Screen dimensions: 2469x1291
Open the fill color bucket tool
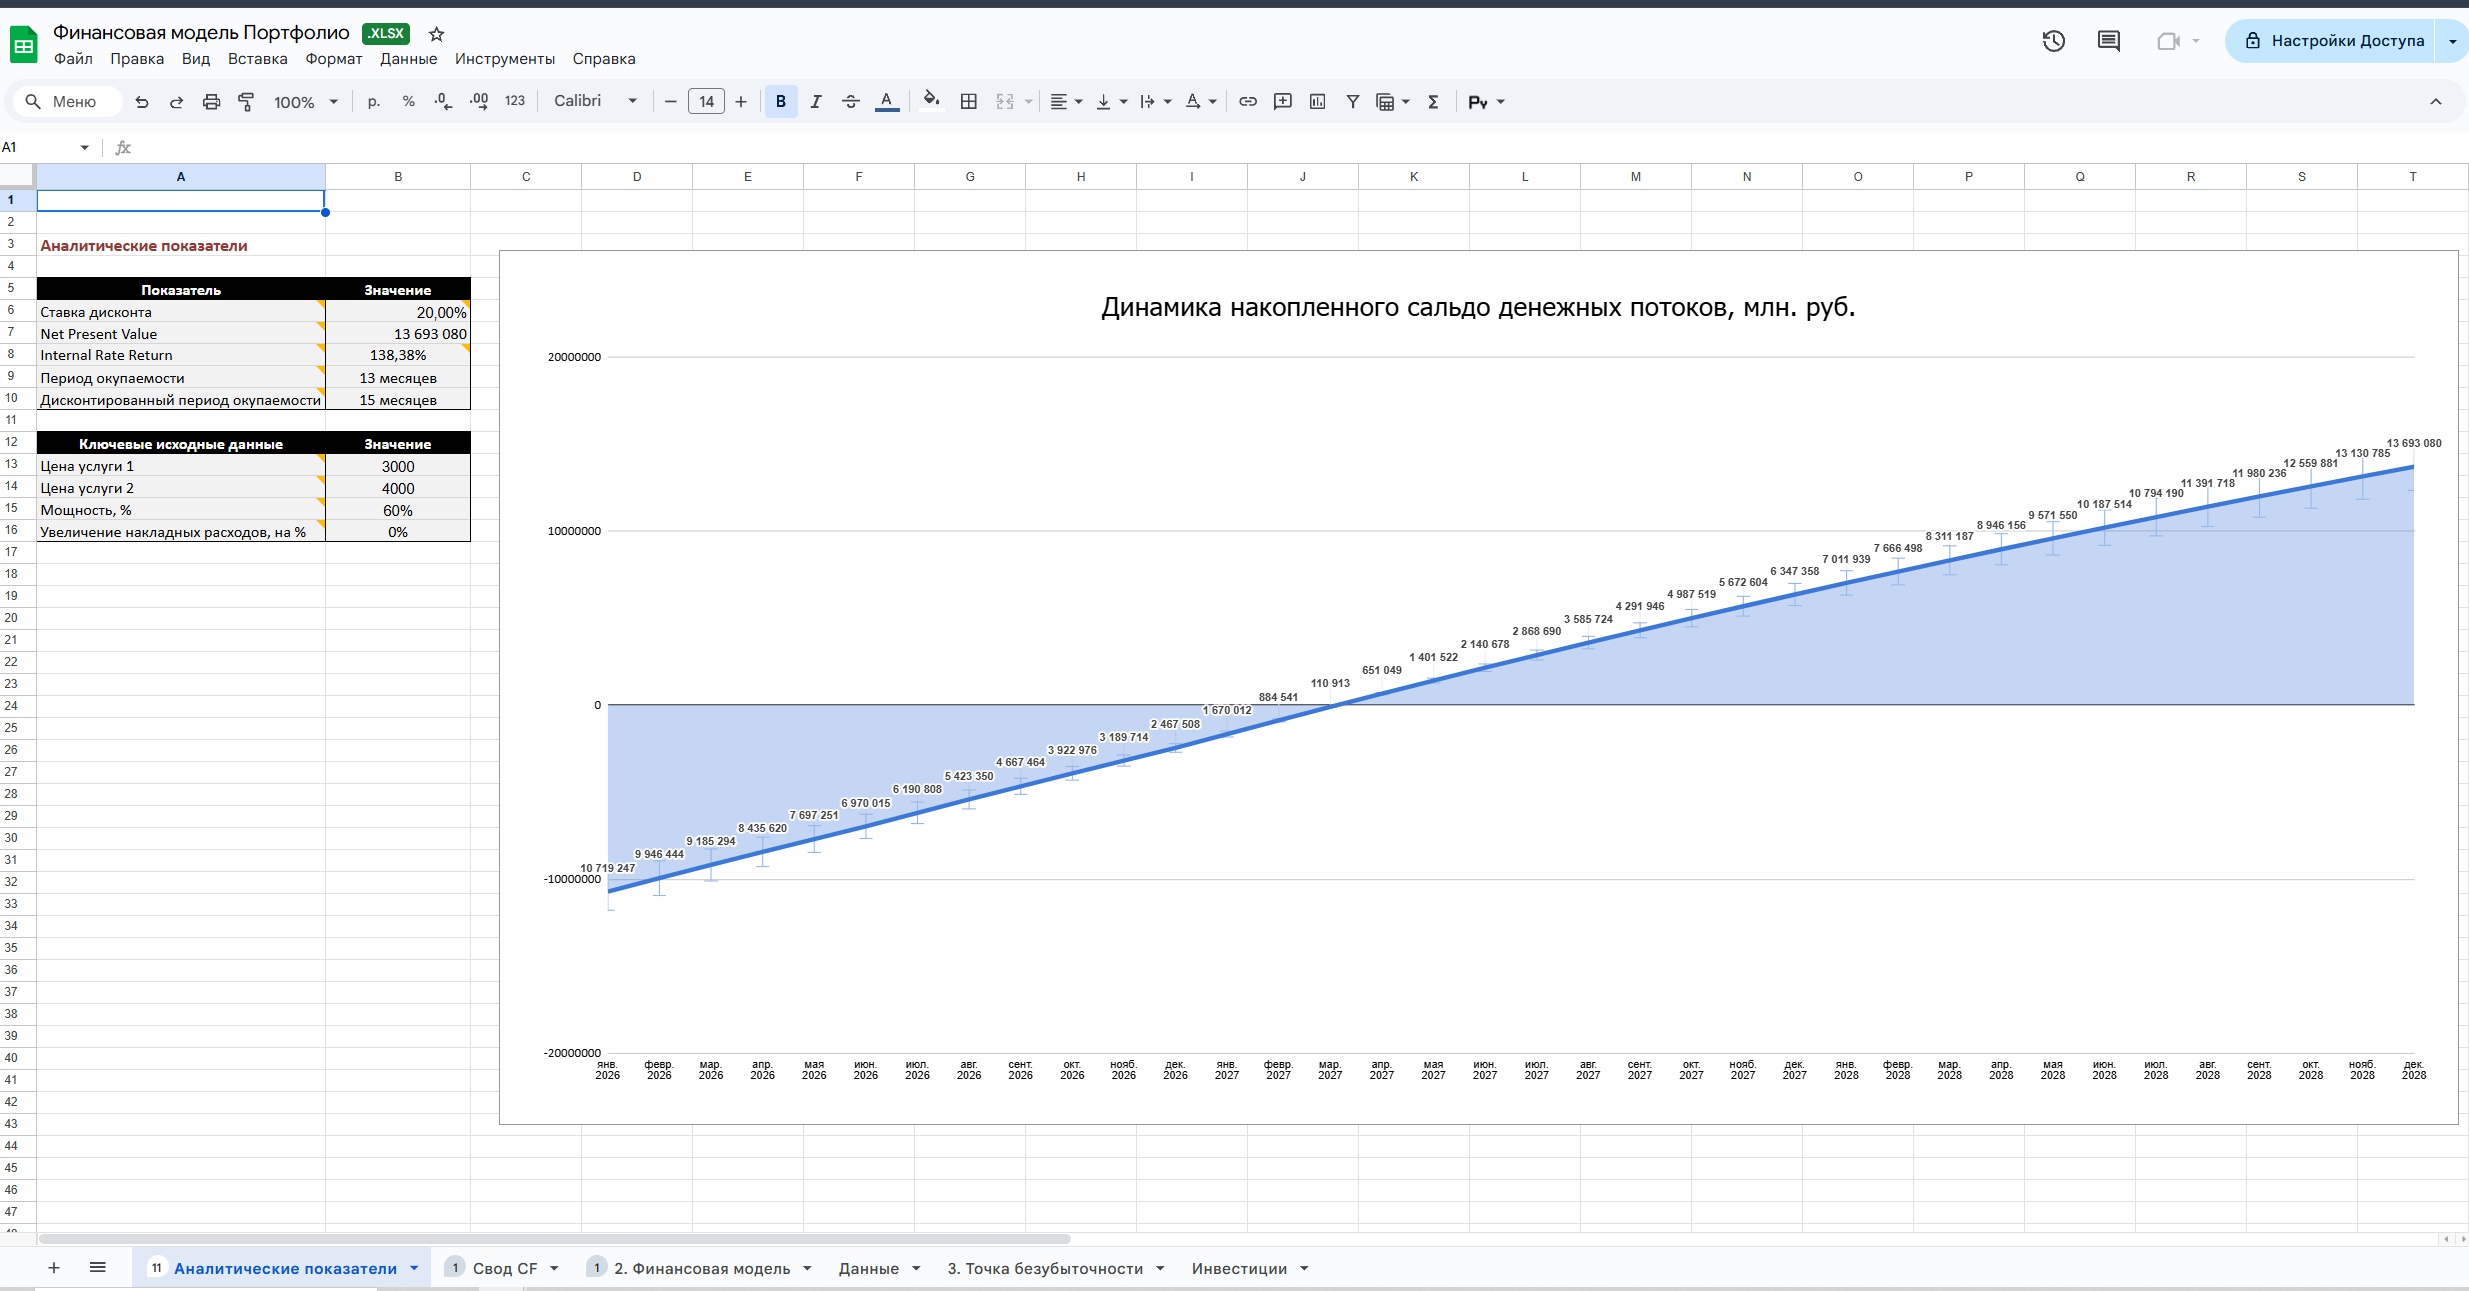point(931,100)
